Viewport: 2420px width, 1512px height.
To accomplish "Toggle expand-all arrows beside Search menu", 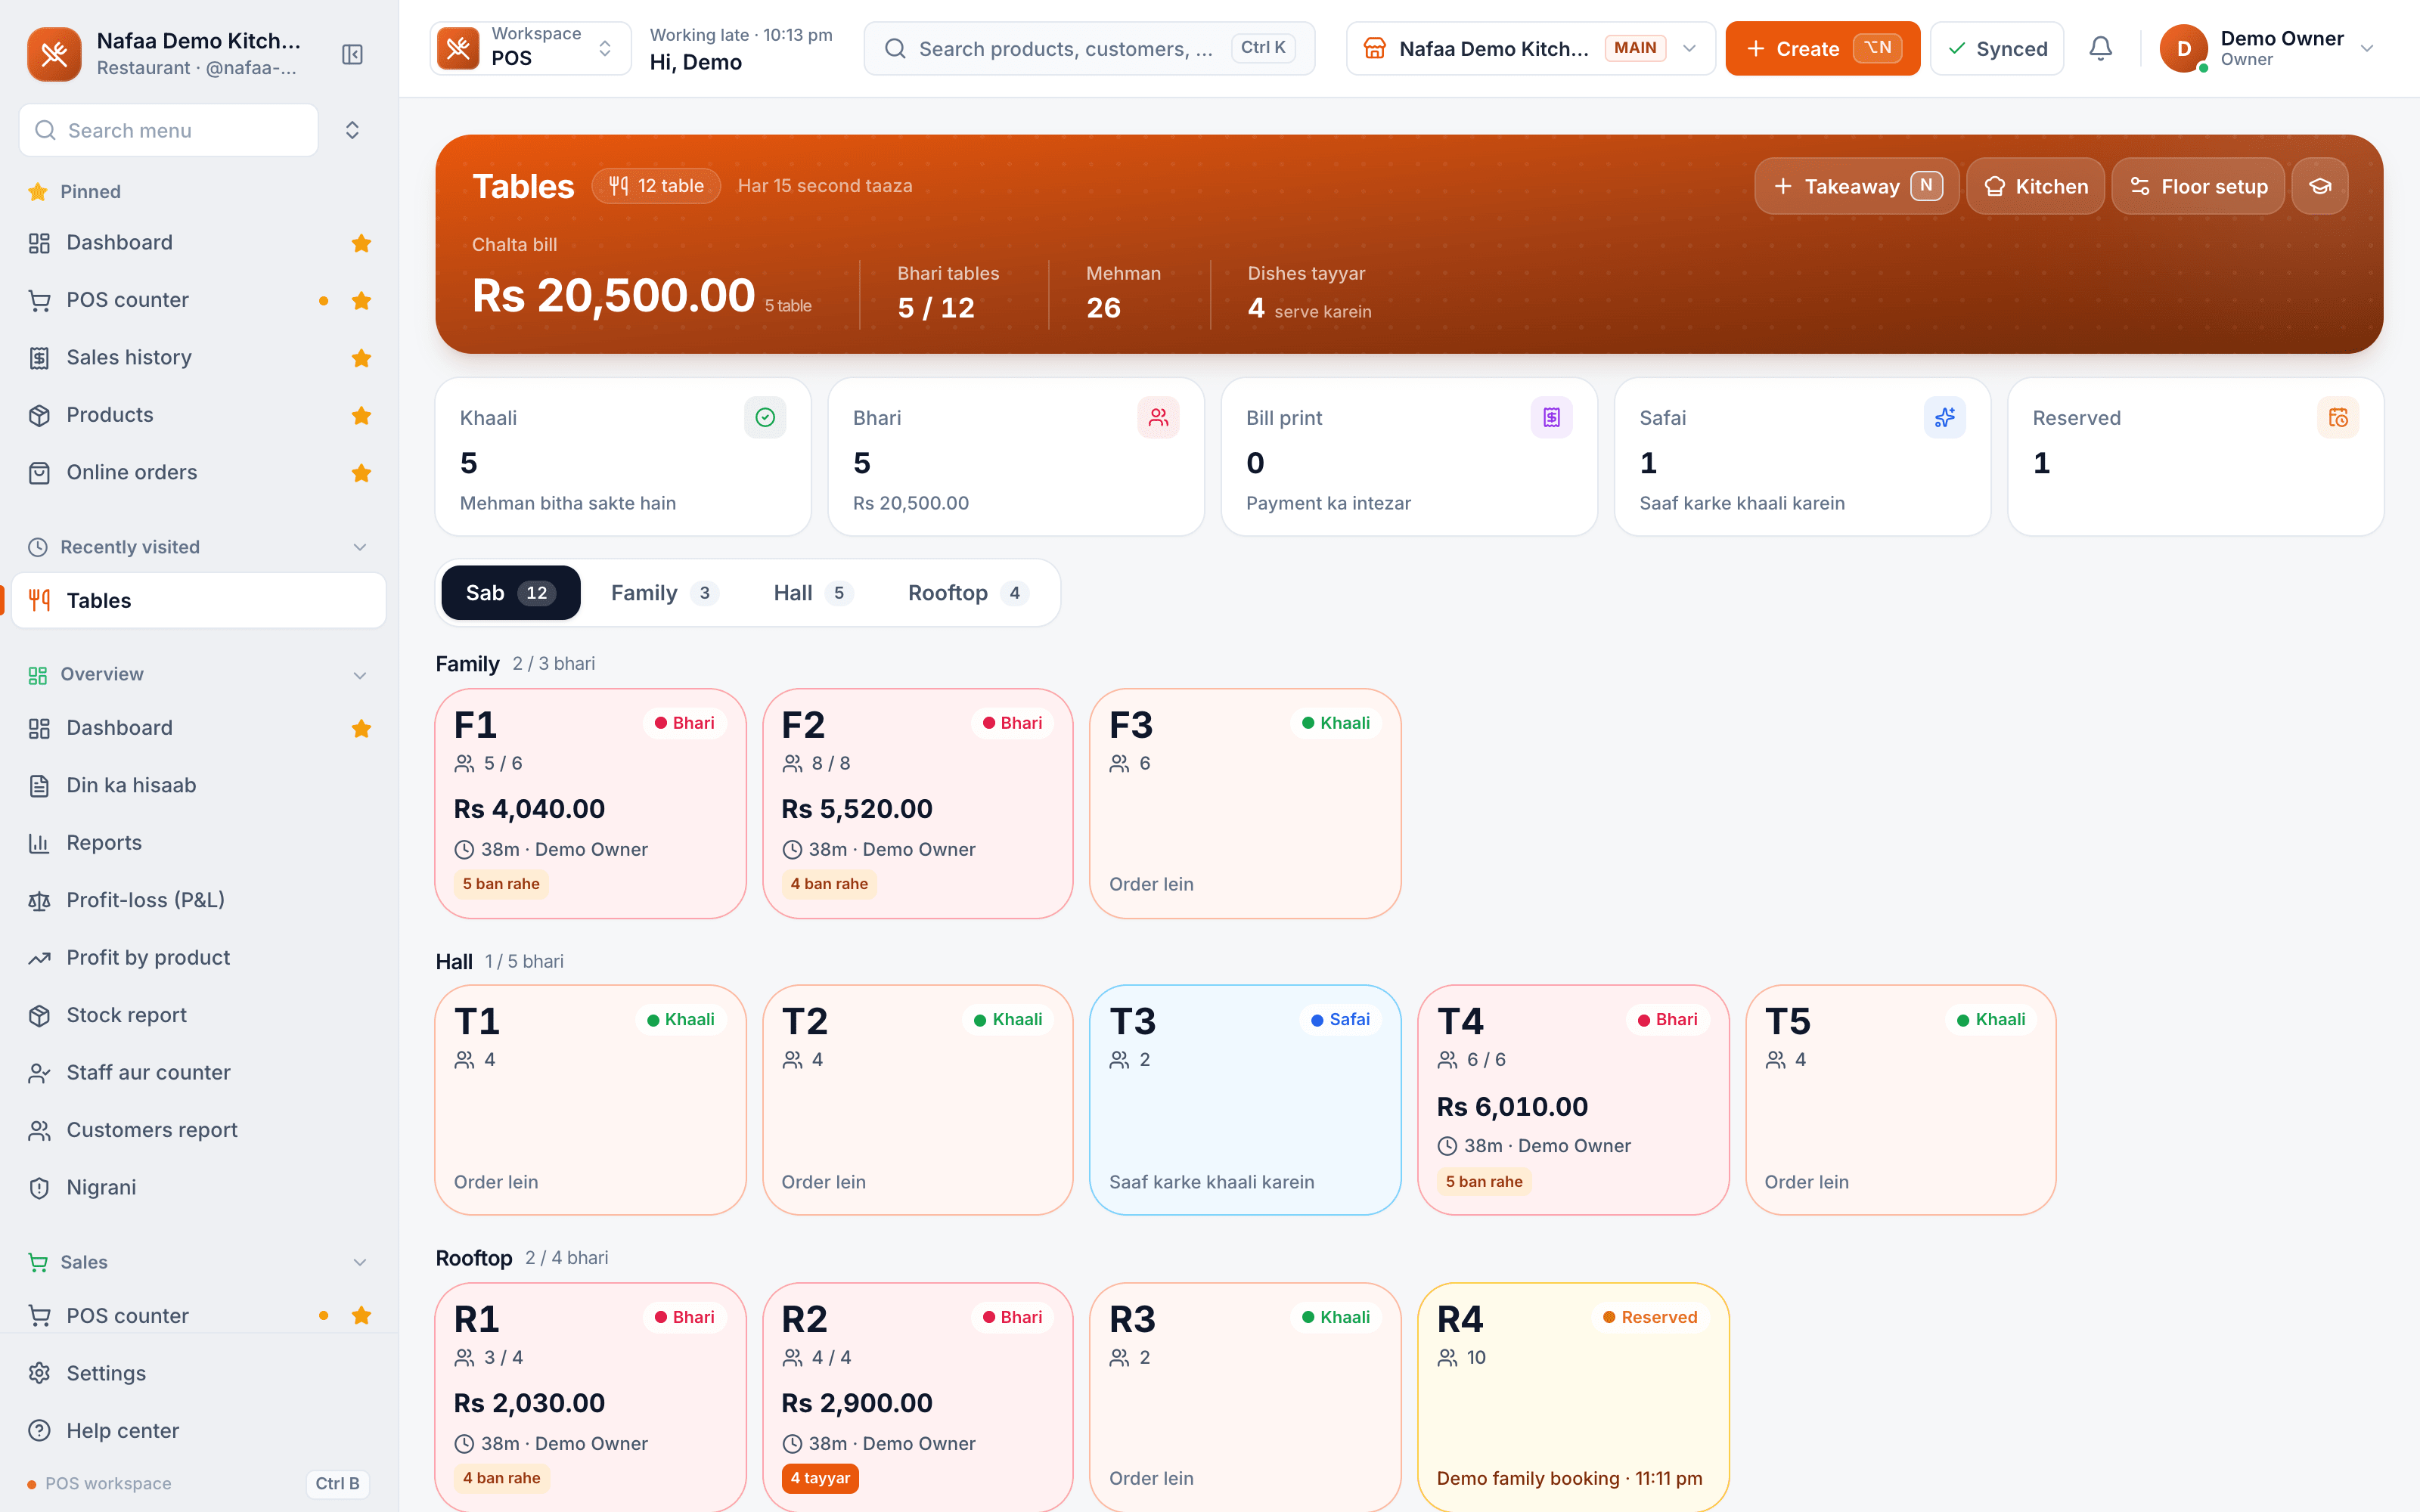I will click(352, 130).
